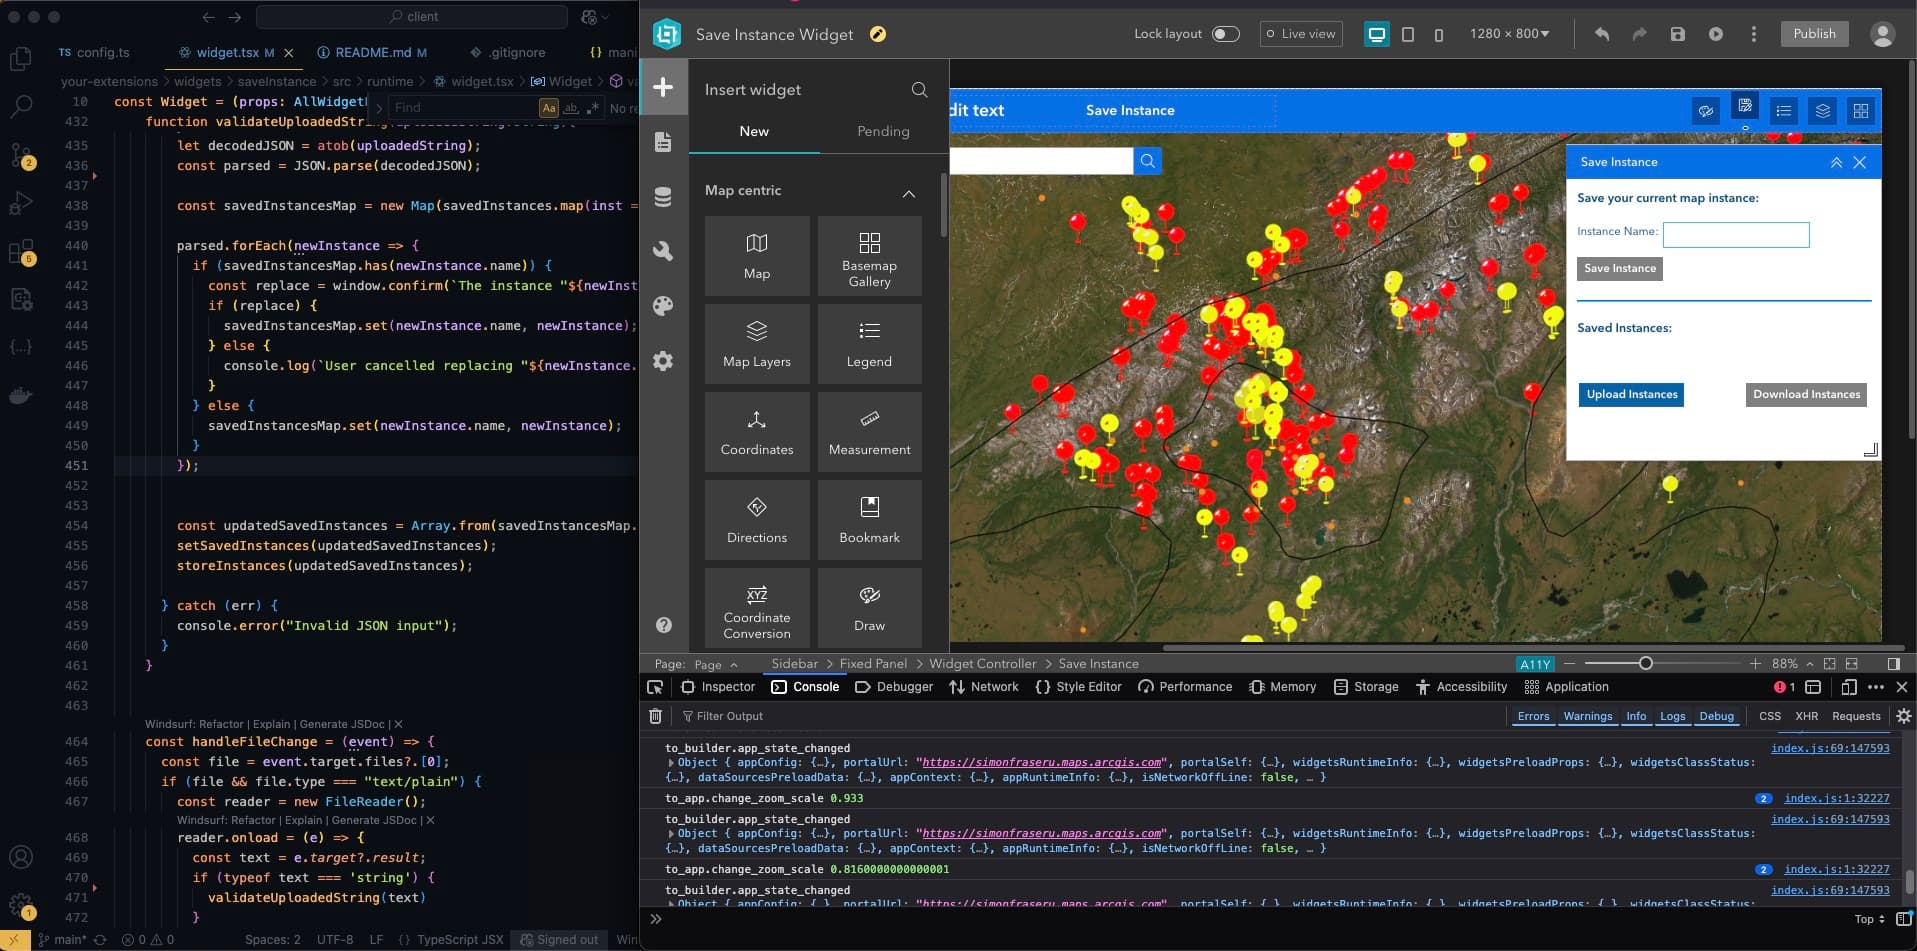Toggle Errors filter in console
1917x951 pixels.
(x=1533, y=716)
